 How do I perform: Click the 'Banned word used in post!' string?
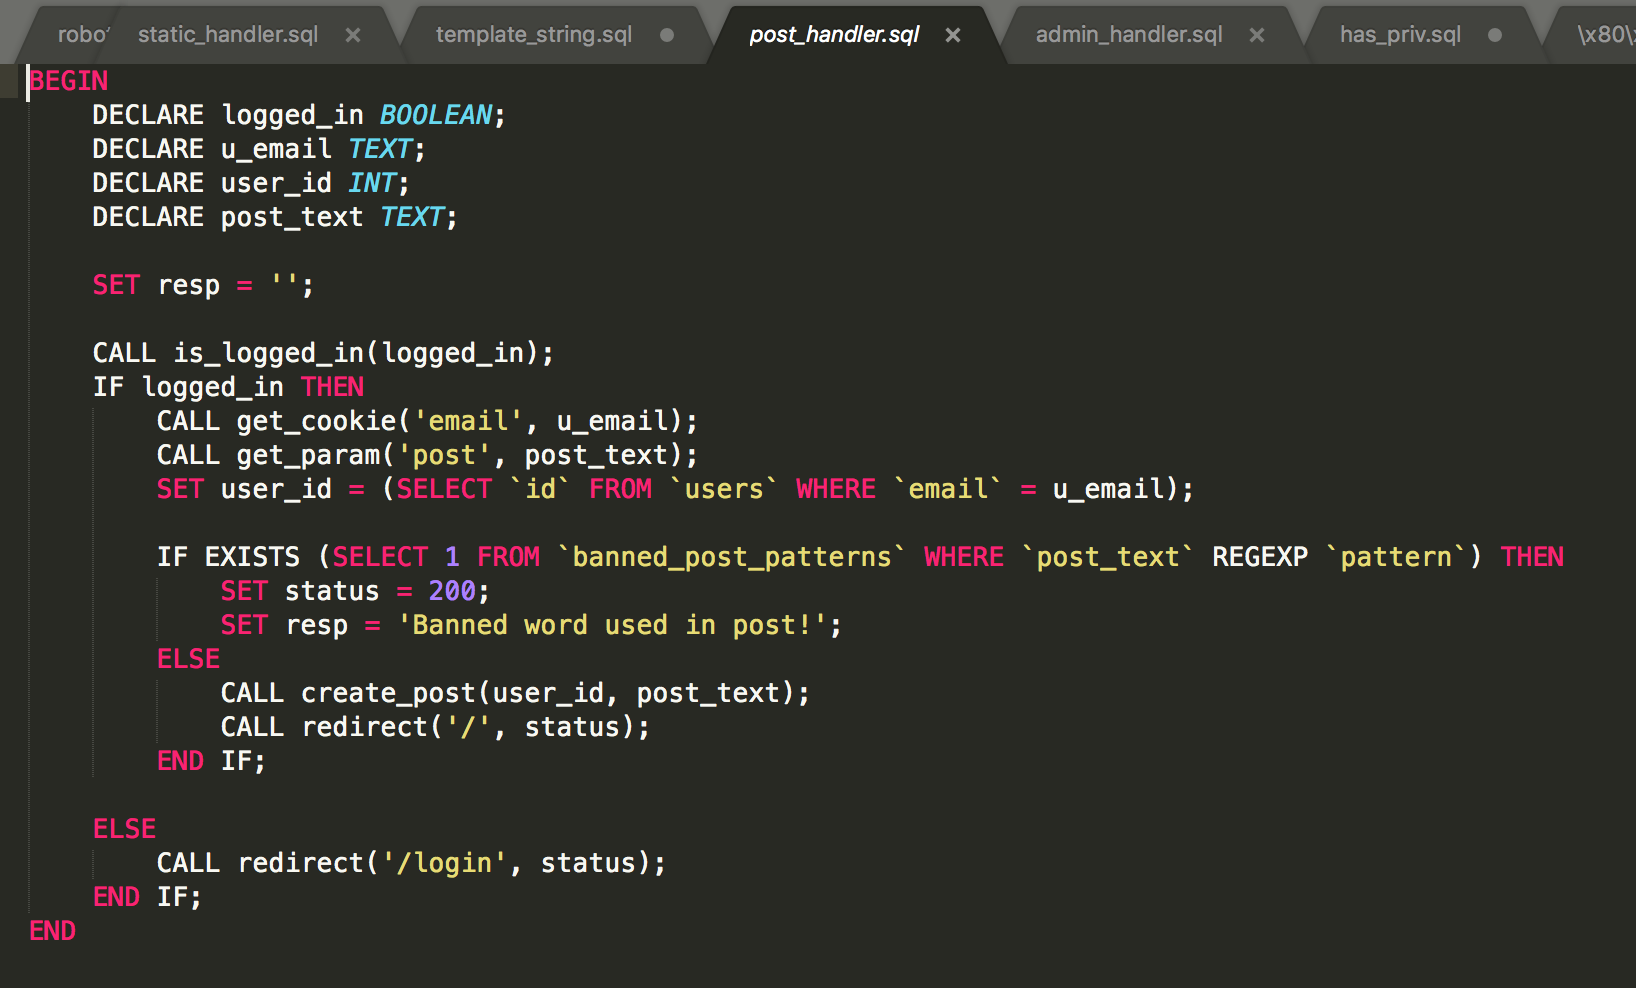[x=612, y=625]
